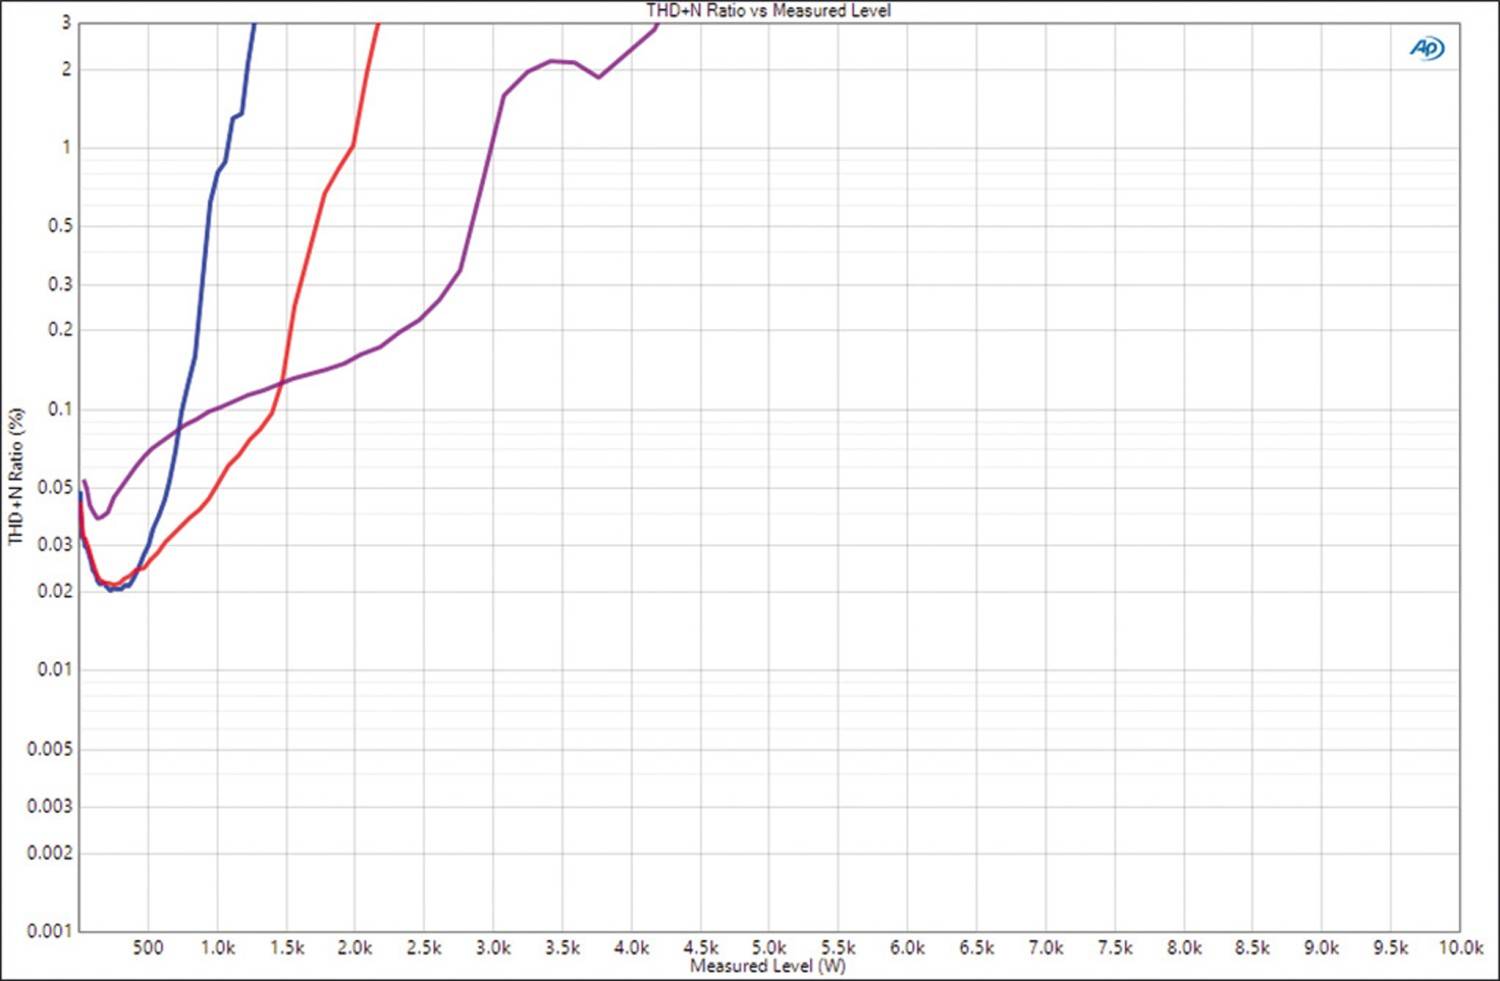The image size is (1500, 981).
Task: Click the '8.5k' x-axis tick label
Action: point(1252,947)
